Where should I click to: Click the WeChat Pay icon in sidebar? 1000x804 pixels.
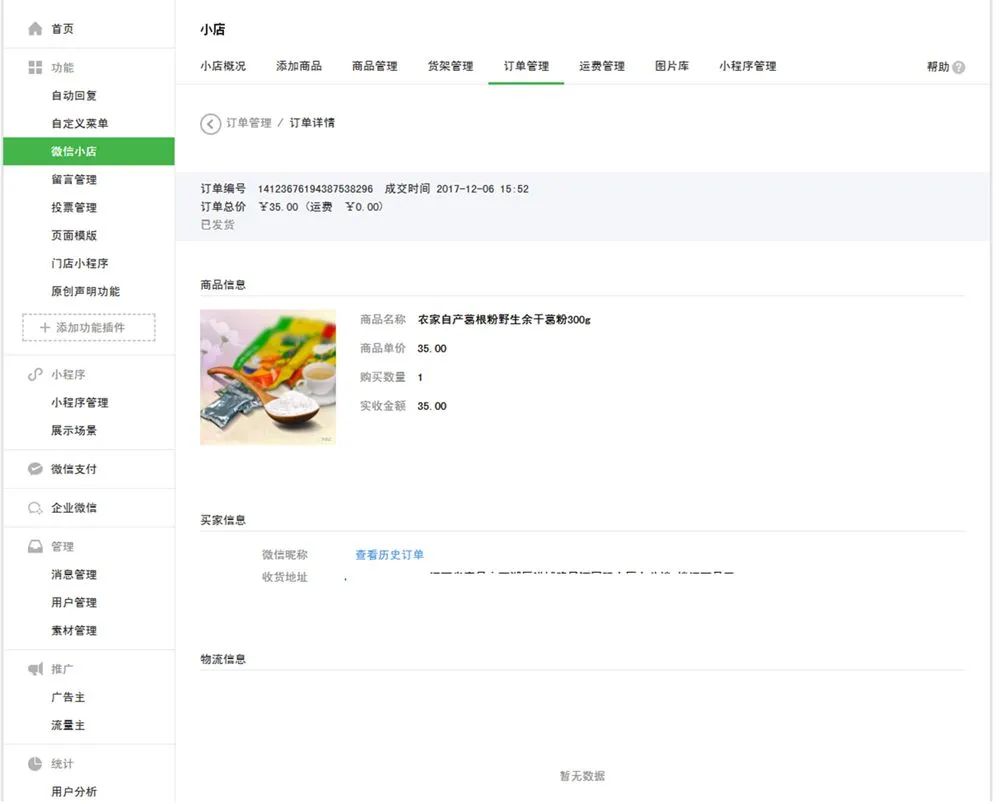35,469
